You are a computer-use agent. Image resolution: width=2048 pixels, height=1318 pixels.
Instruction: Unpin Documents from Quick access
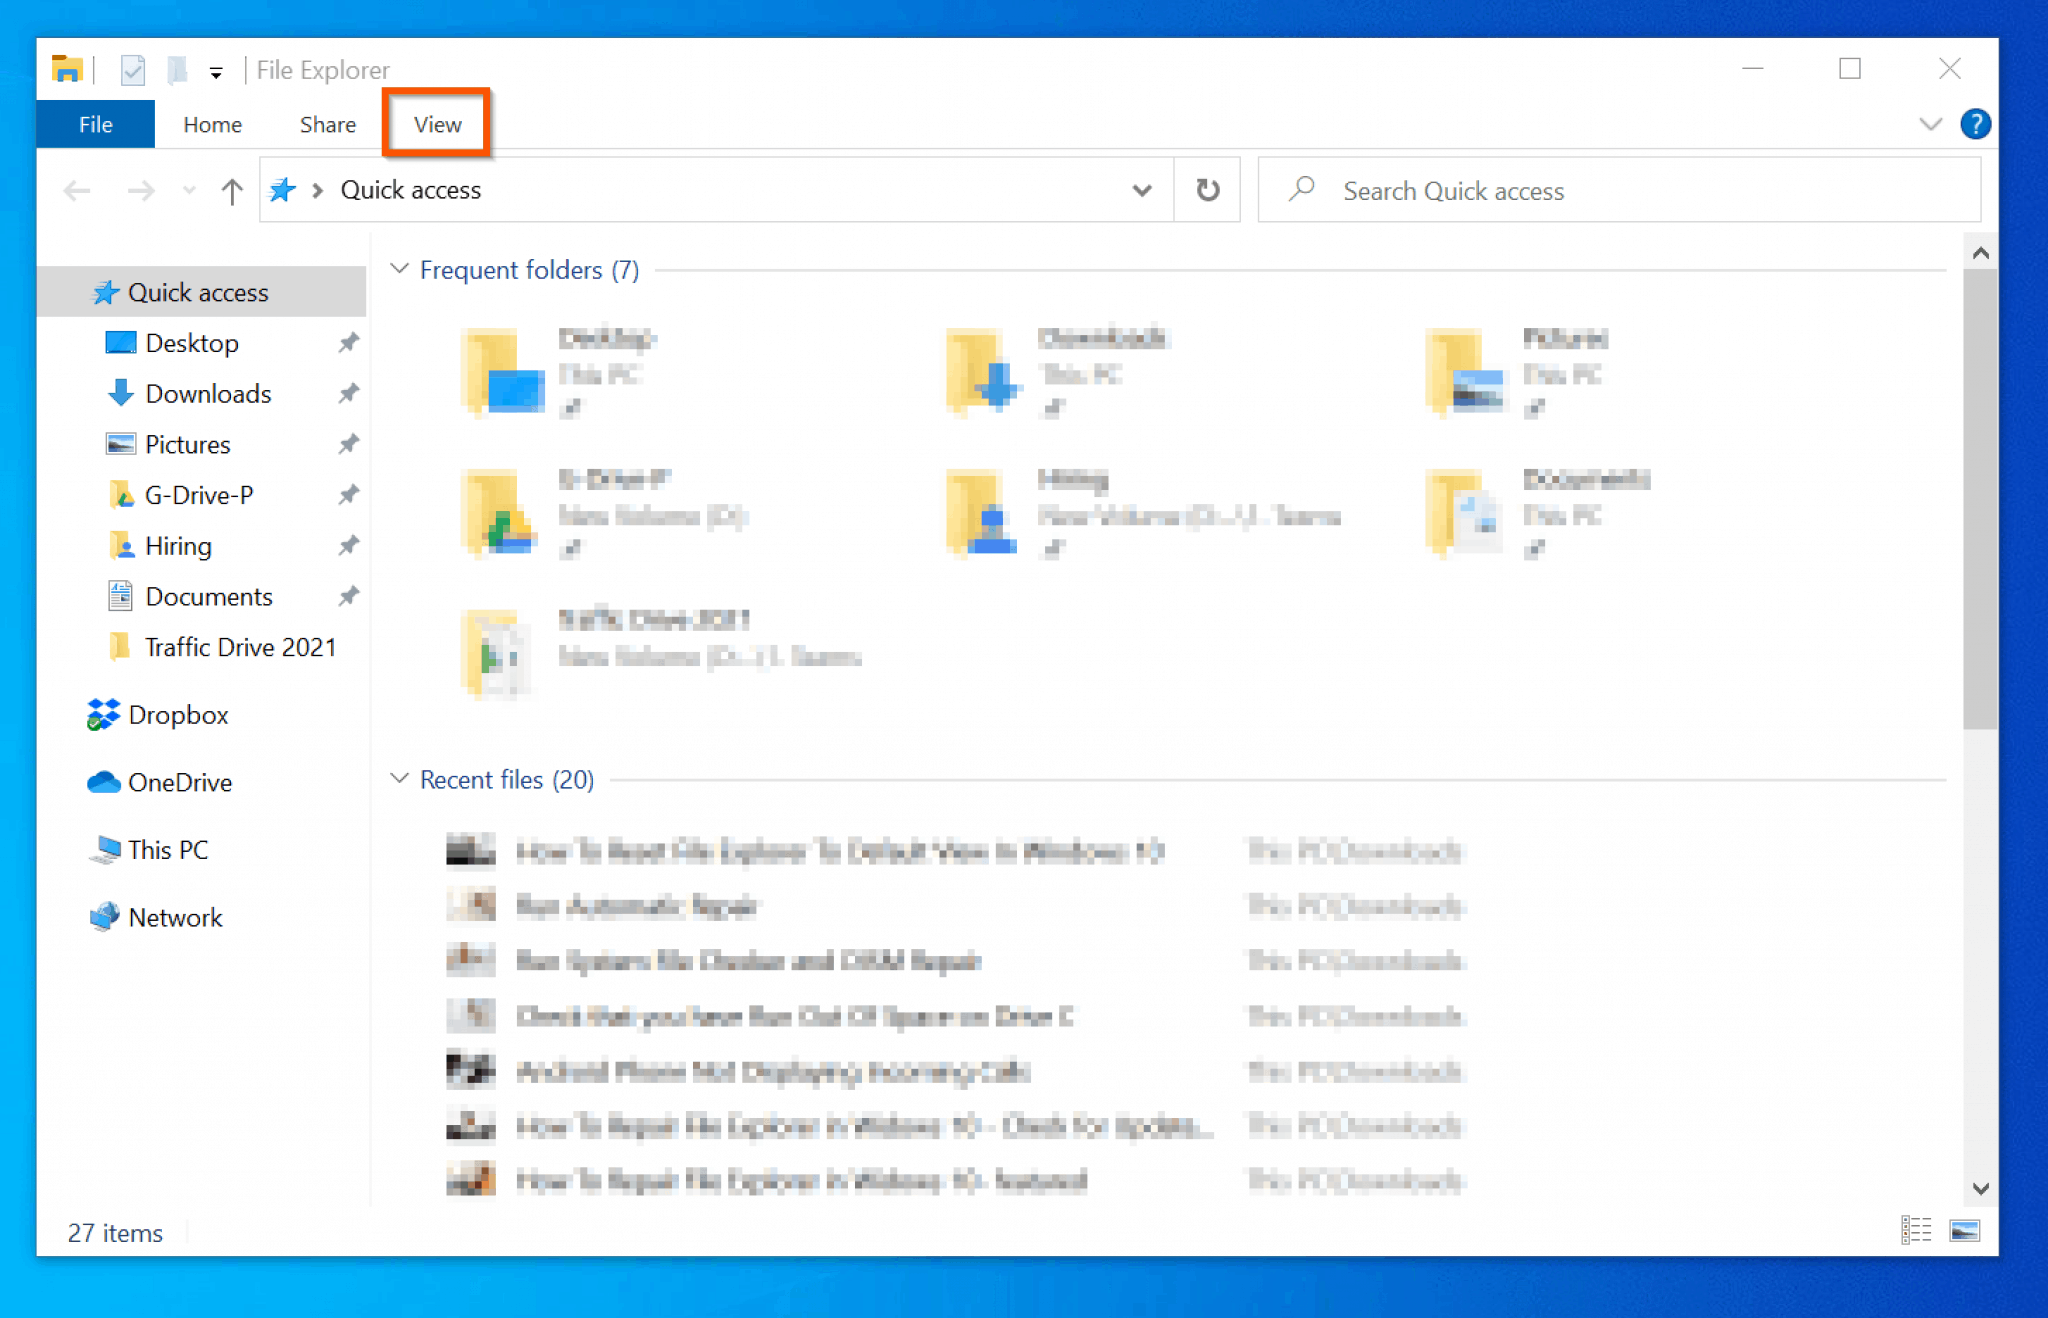[348, 595]
